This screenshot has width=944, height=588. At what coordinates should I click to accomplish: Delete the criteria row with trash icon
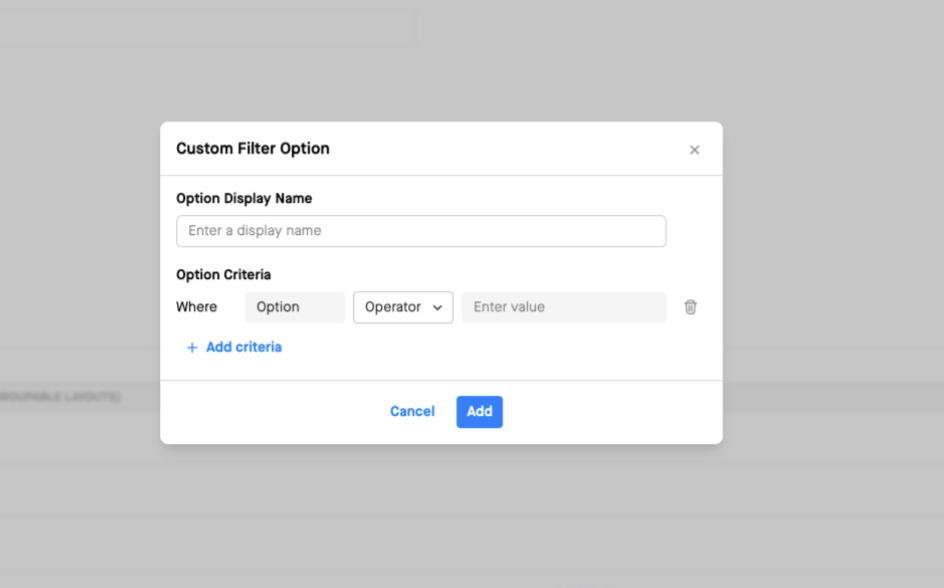point(691,307)
